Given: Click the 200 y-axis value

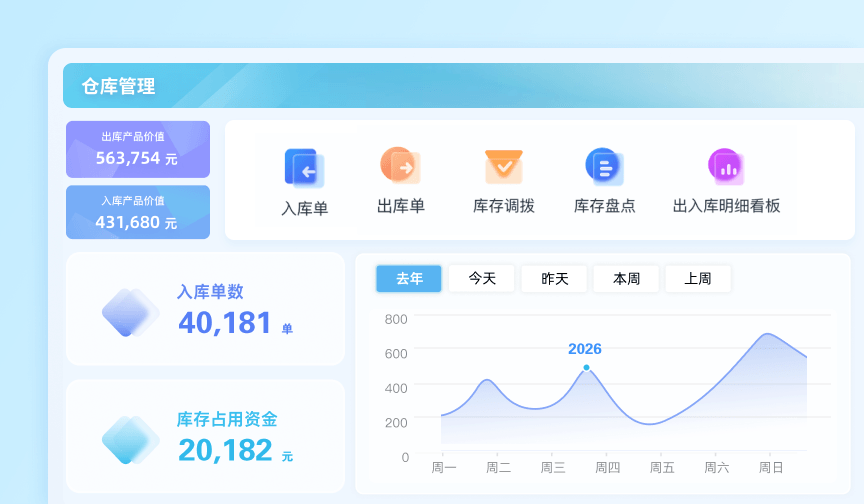Looking at the screenshot, I should 396,423.
